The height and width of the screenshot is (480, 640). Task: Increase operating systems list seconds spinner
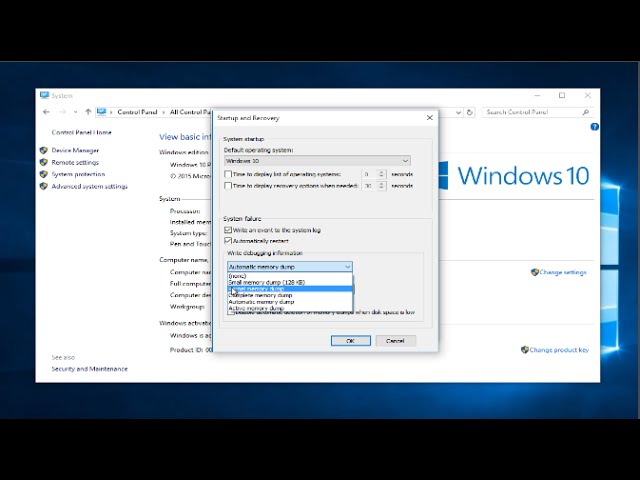click(x=382, y=172)
